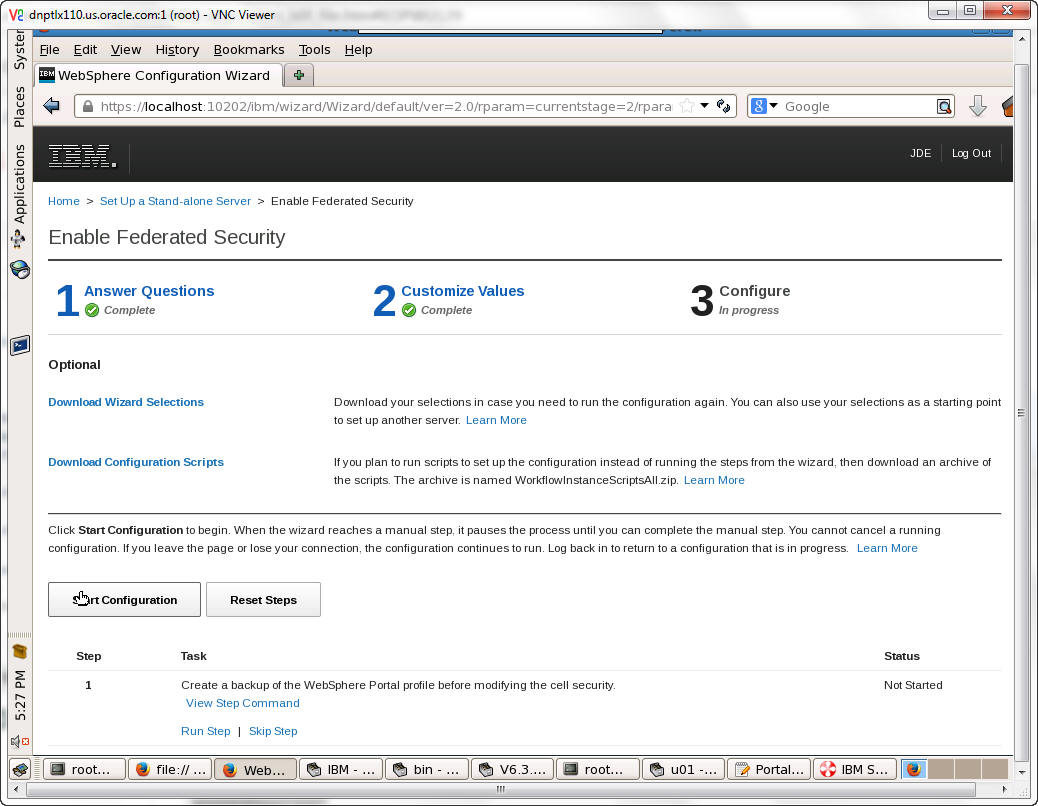This screenshot has height=806, width=1038.
Task: Open the History menu
Action: coord(177,50)
